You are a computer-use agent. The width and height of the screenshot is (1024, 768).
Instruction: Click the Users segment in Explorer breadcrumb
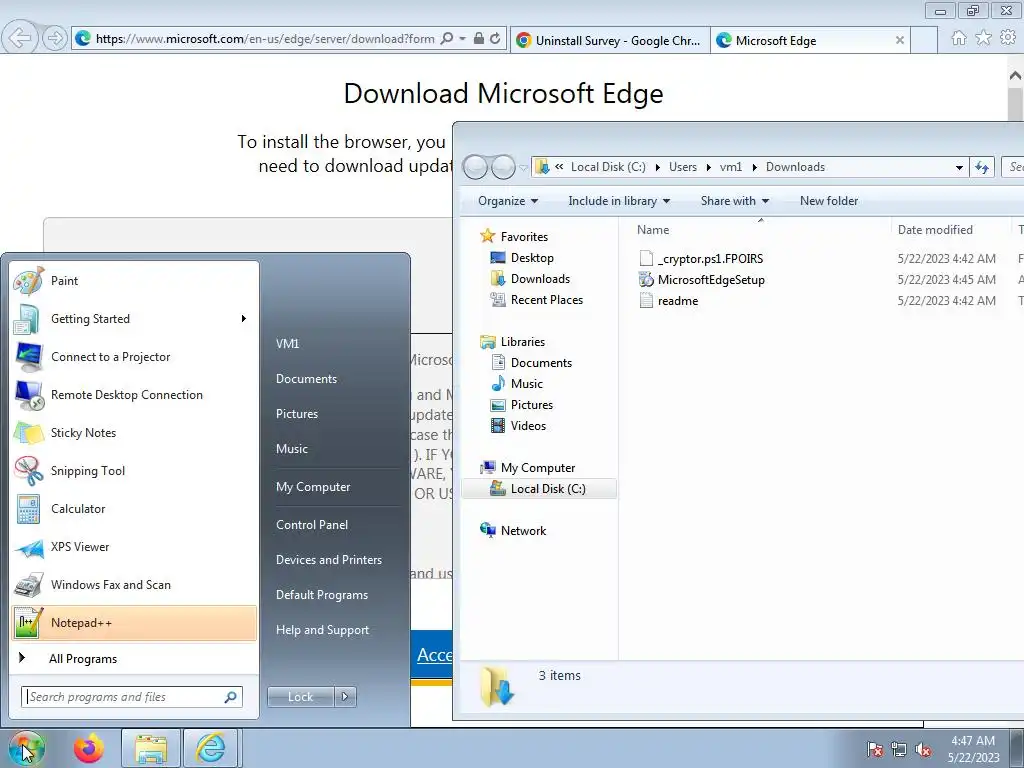click(x=682, y=167)
